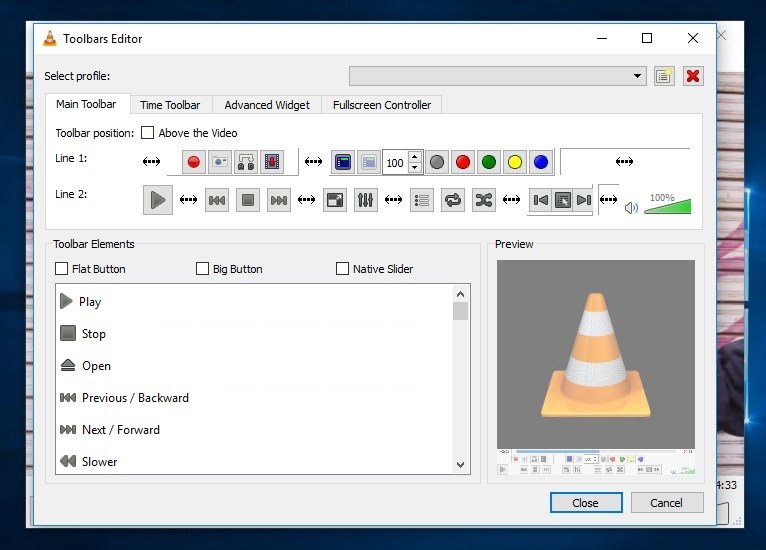
Task: Click the New profile icon
Action: point(664,76)
